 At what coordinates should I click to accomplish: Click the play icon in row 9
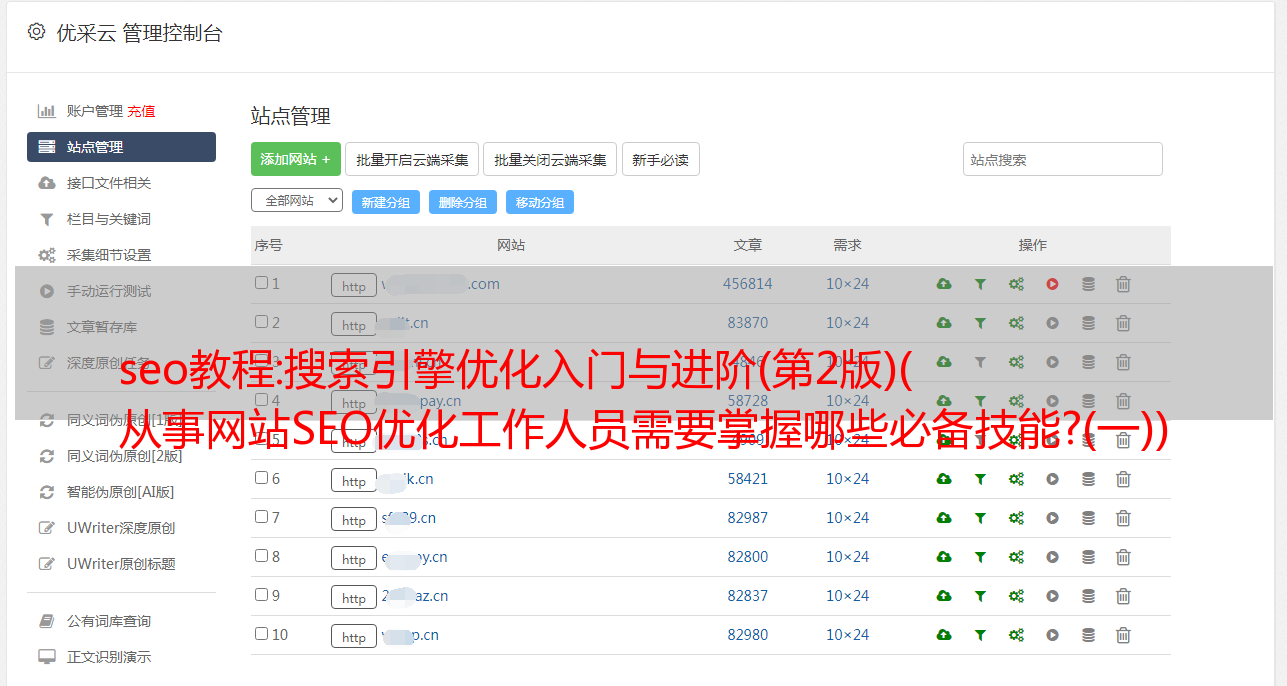pyautogui.click(x=1052, y=596)
